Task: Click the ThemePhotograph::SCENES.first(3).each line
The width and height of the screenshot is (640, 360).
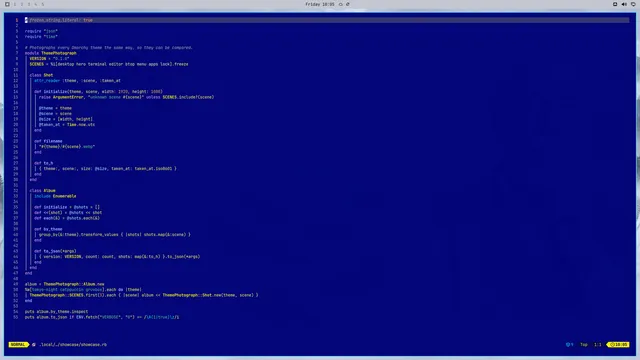Action: [x=144, y=295]
